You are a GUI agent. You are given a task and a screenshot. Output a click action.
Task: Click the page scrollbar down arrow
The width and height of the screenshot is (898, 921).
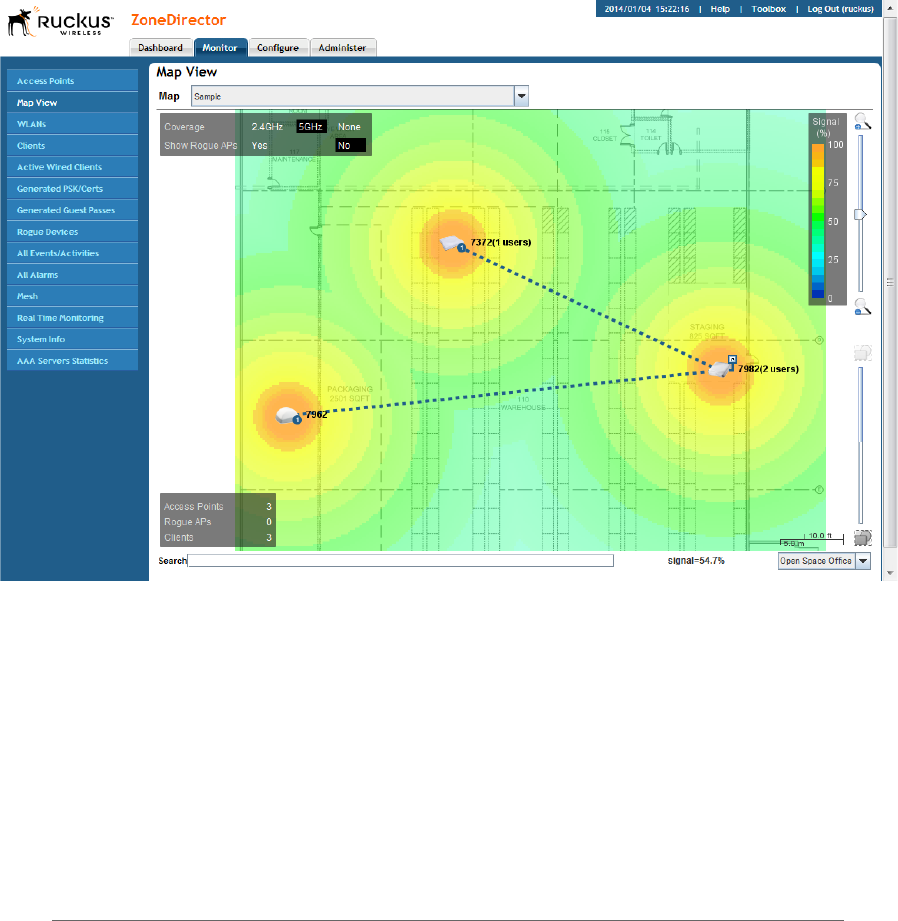(890, 573)
